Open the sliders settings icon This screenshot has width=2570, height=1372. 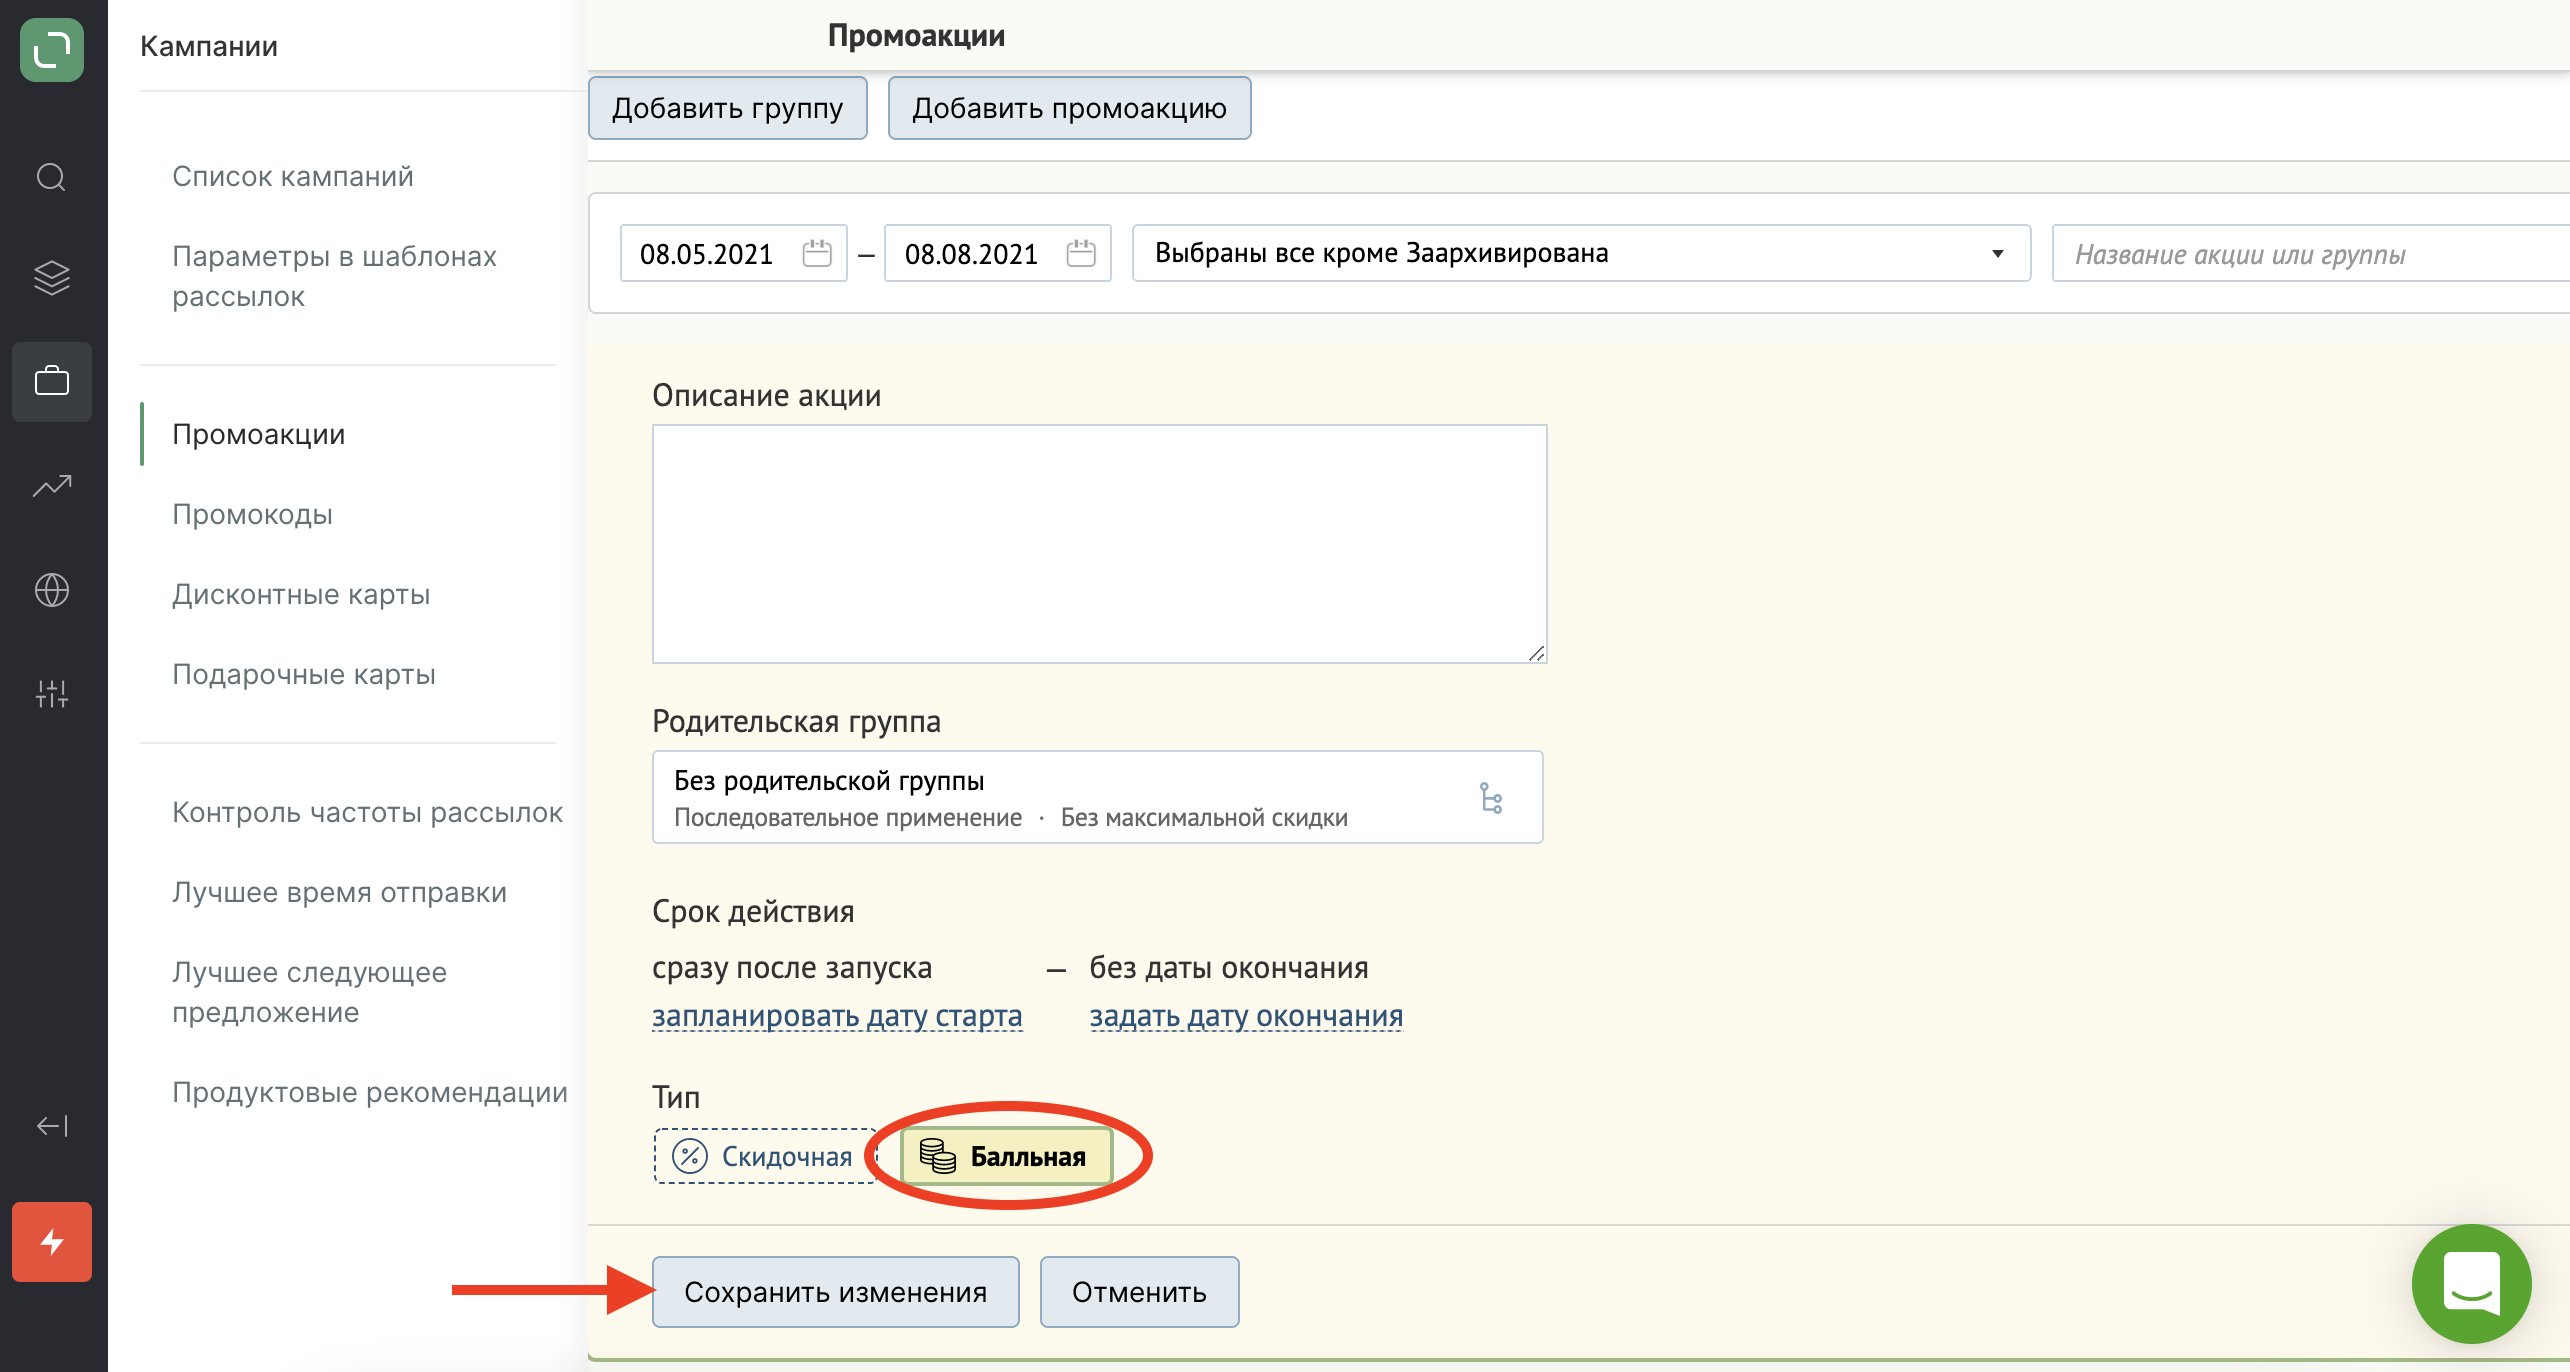point(52,693)
